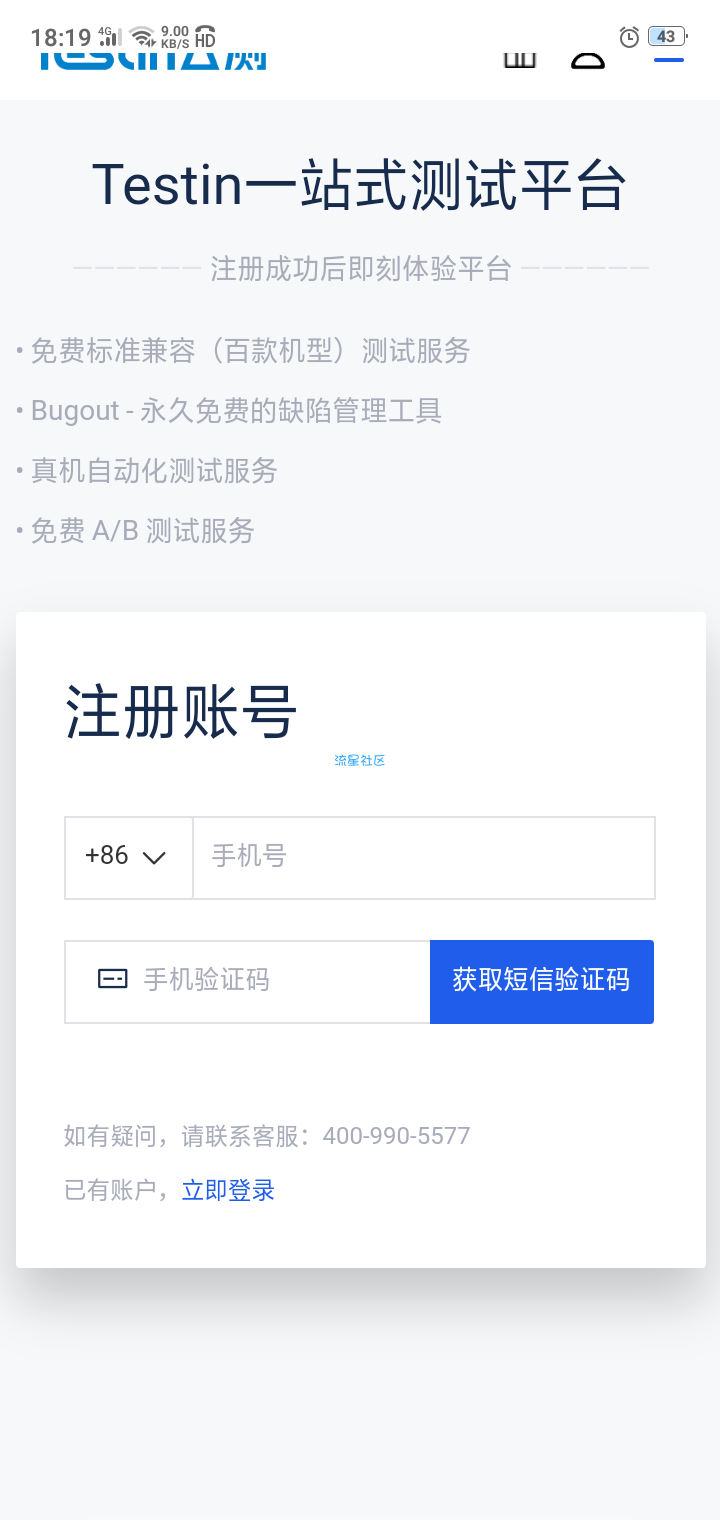Select the Bugout 永久免费的缺陷管理工具 line
The width and height of the screenshot is (720, 1520).
tap(229, 411)
